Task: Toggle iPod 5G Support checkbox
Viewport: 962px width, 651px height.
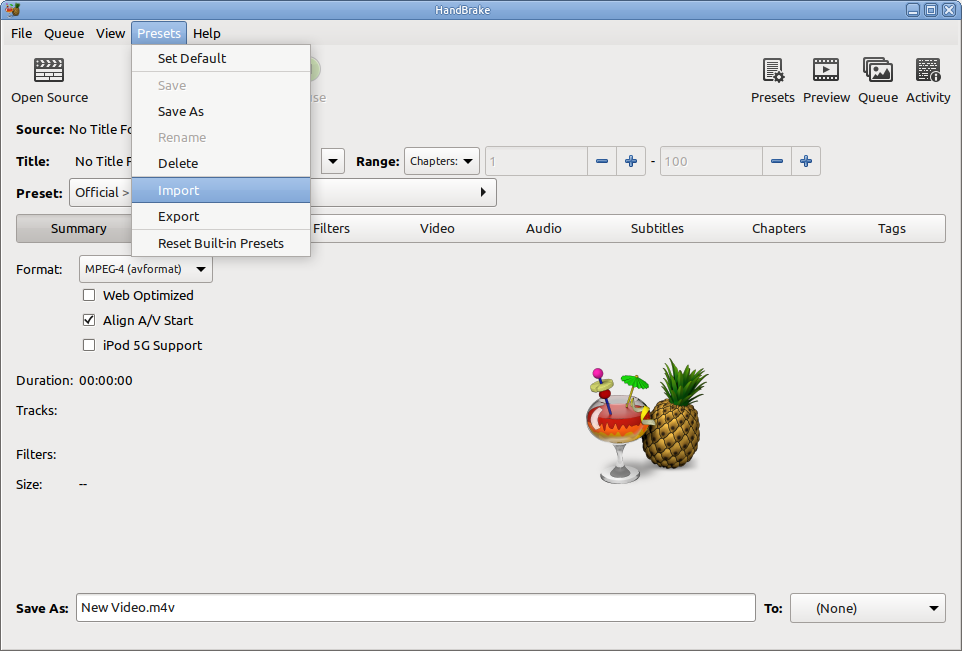Action: 89,346
